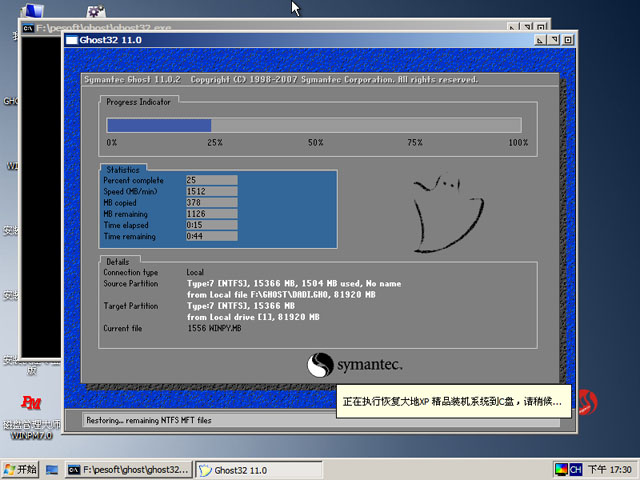Click the Target Partition local drive [1] line

(x=253, y=317)
